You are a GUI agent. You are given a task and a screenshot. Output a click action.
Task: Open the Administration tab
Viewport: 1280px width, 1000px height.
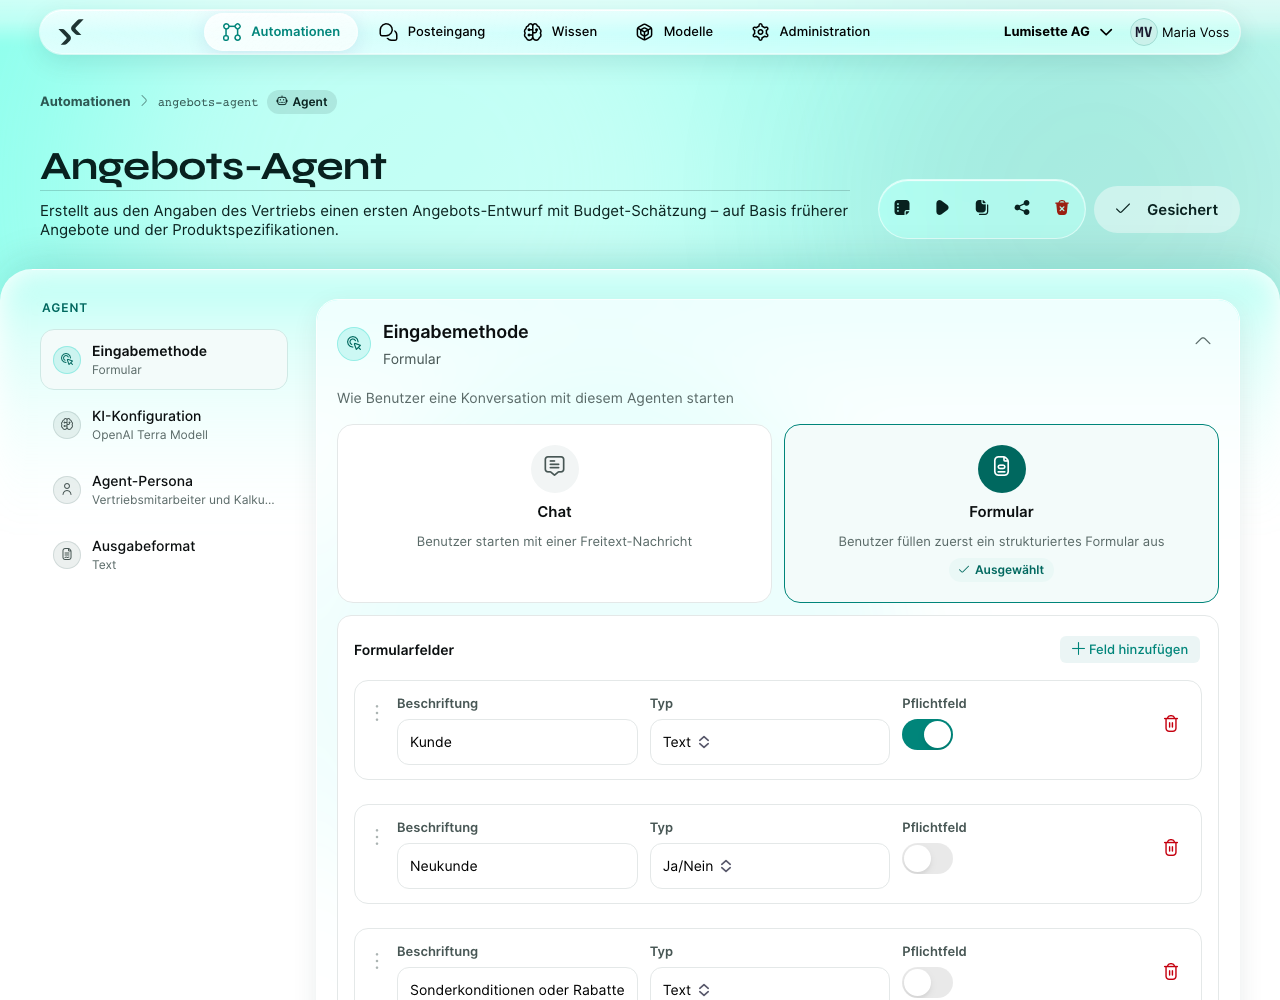811,32
